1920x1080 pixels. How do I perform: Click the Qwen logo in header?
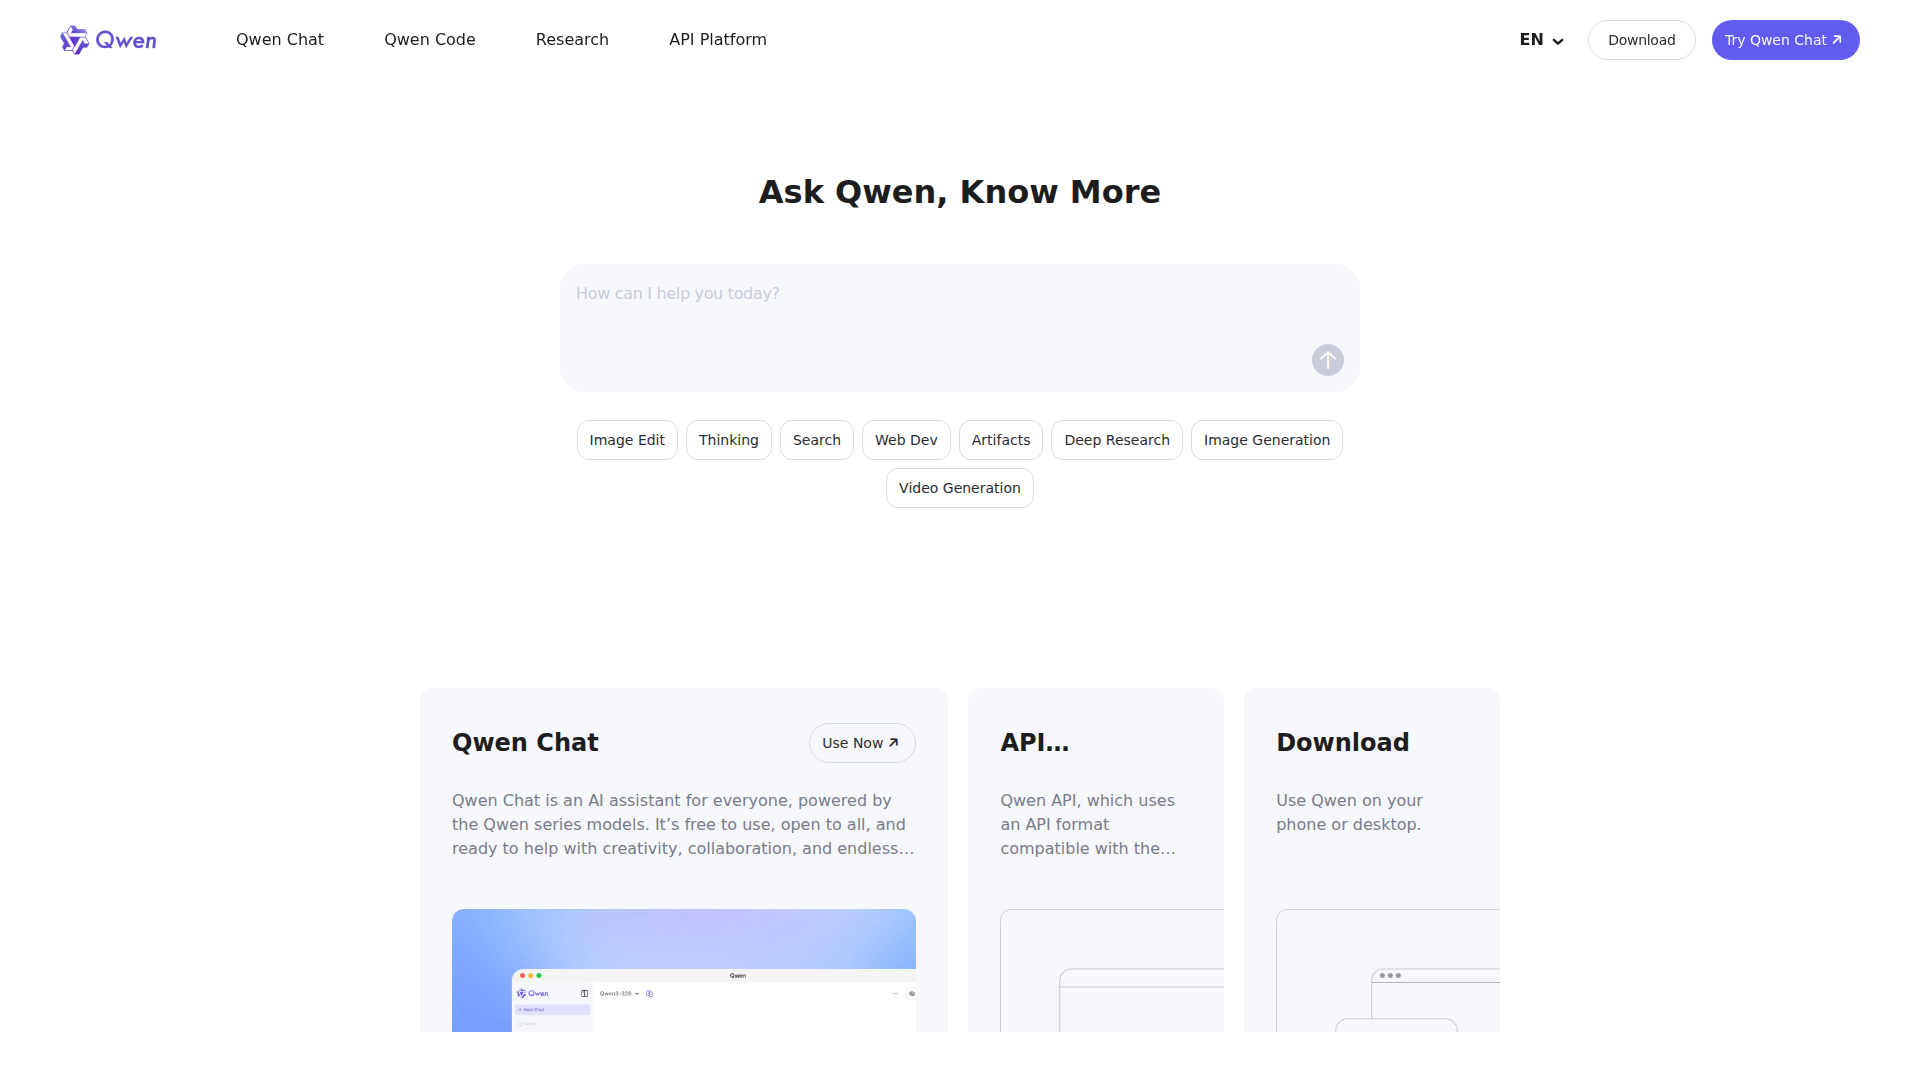pyautogui.click(x=108, y=40)
